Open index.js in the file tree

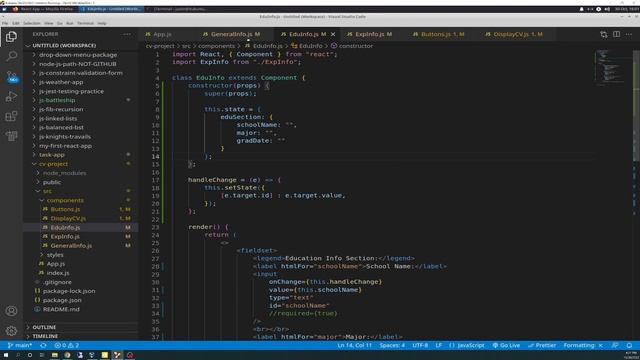81,273
